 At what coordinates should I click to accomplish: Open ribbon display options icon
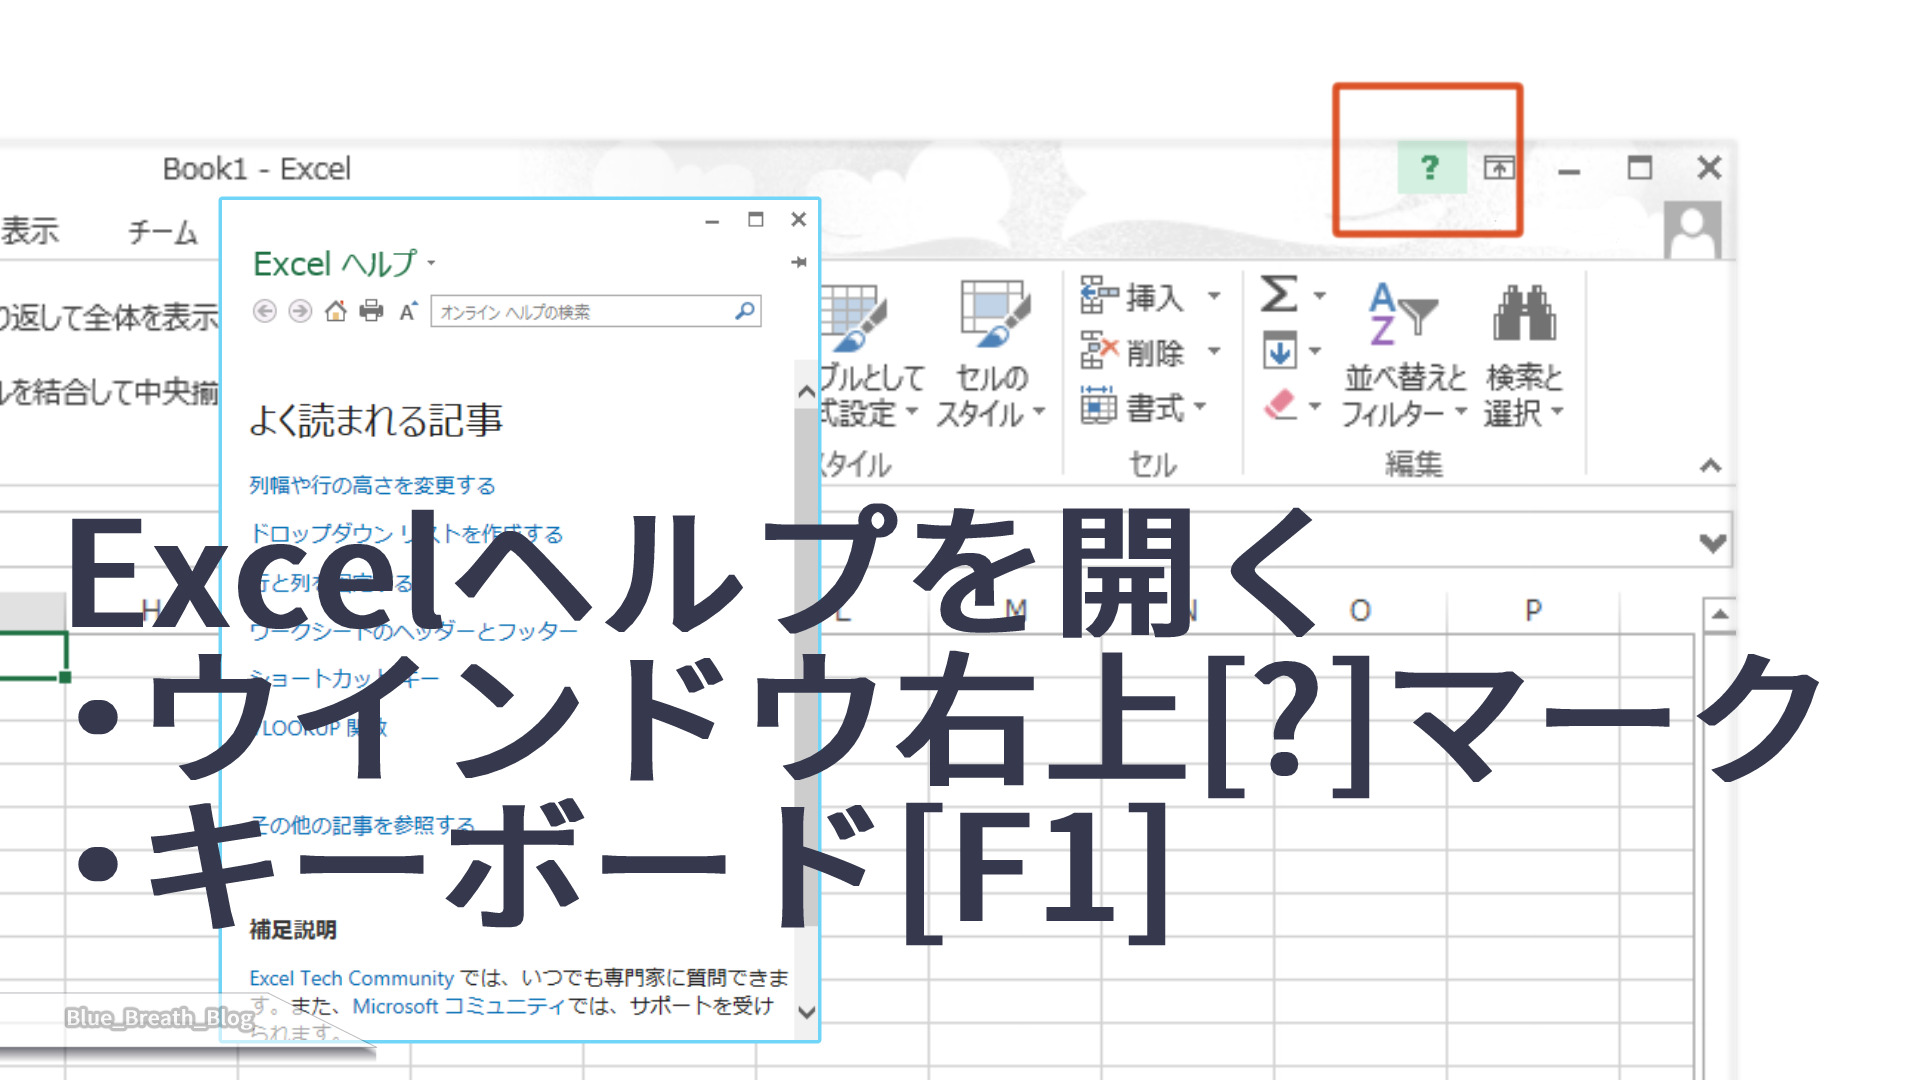point(1498,167)
